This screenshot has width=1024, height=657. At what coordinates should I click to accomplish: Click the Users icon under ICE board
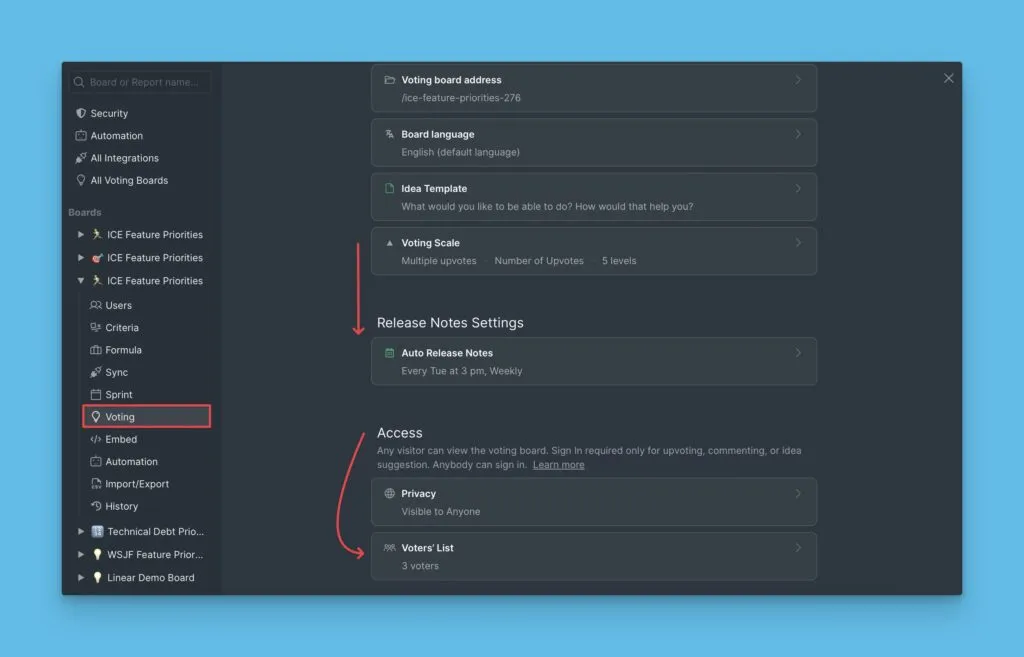click(96, 306)
